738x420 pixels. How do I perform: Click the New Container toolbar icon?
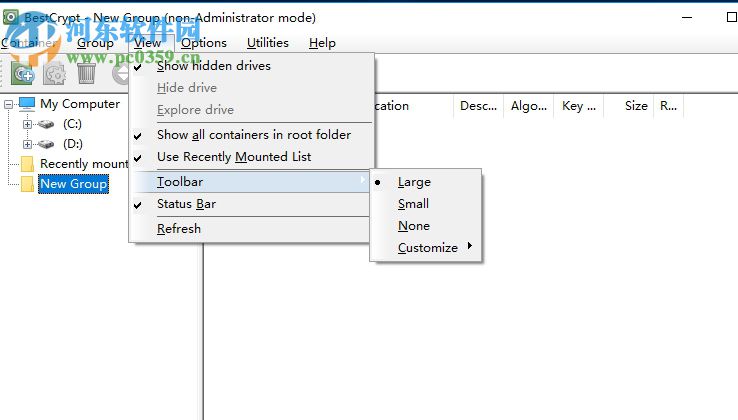(23, 74)
